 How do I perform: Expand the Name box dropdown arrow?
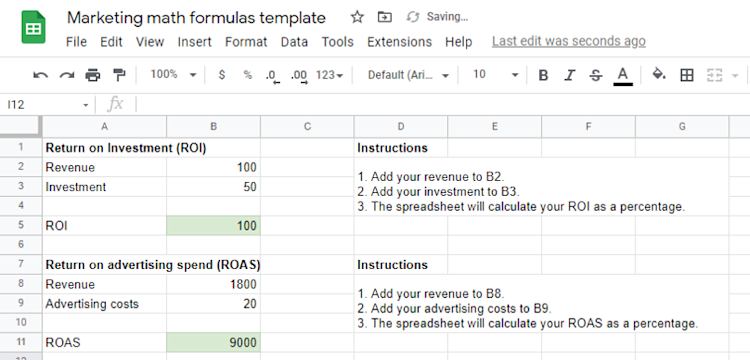86,105
